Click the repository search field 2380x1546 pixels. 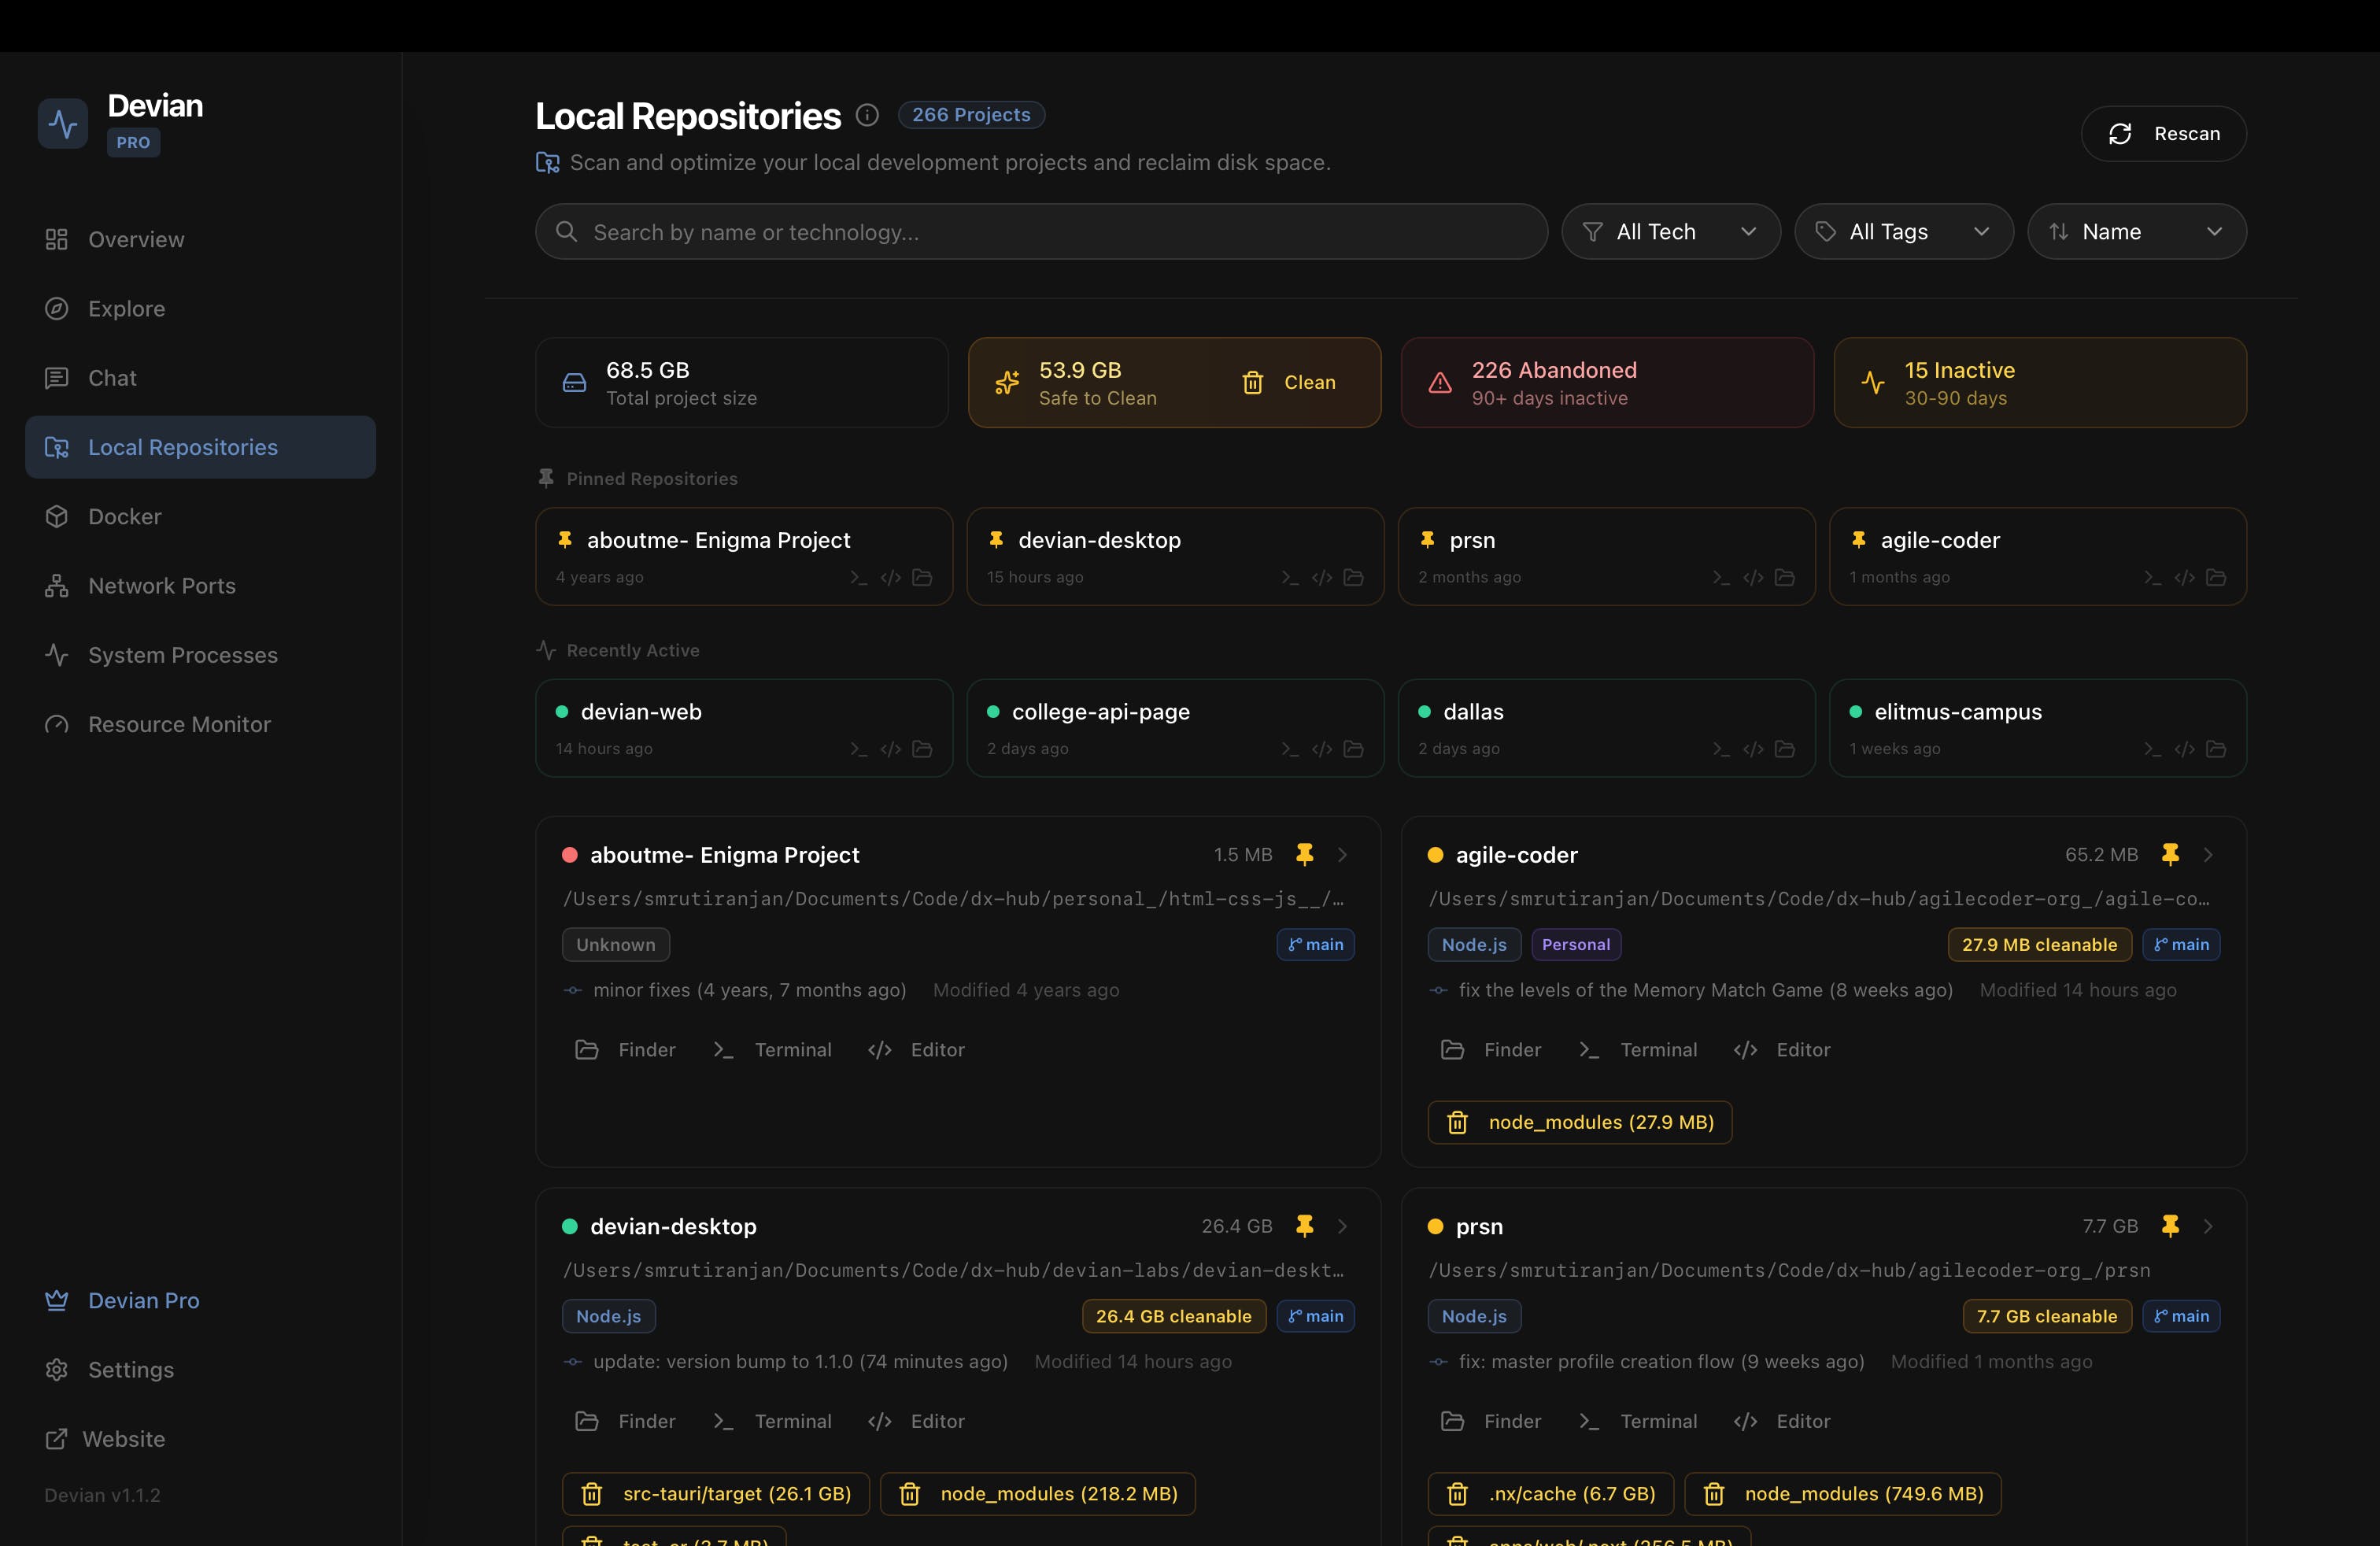(1040, 232)
